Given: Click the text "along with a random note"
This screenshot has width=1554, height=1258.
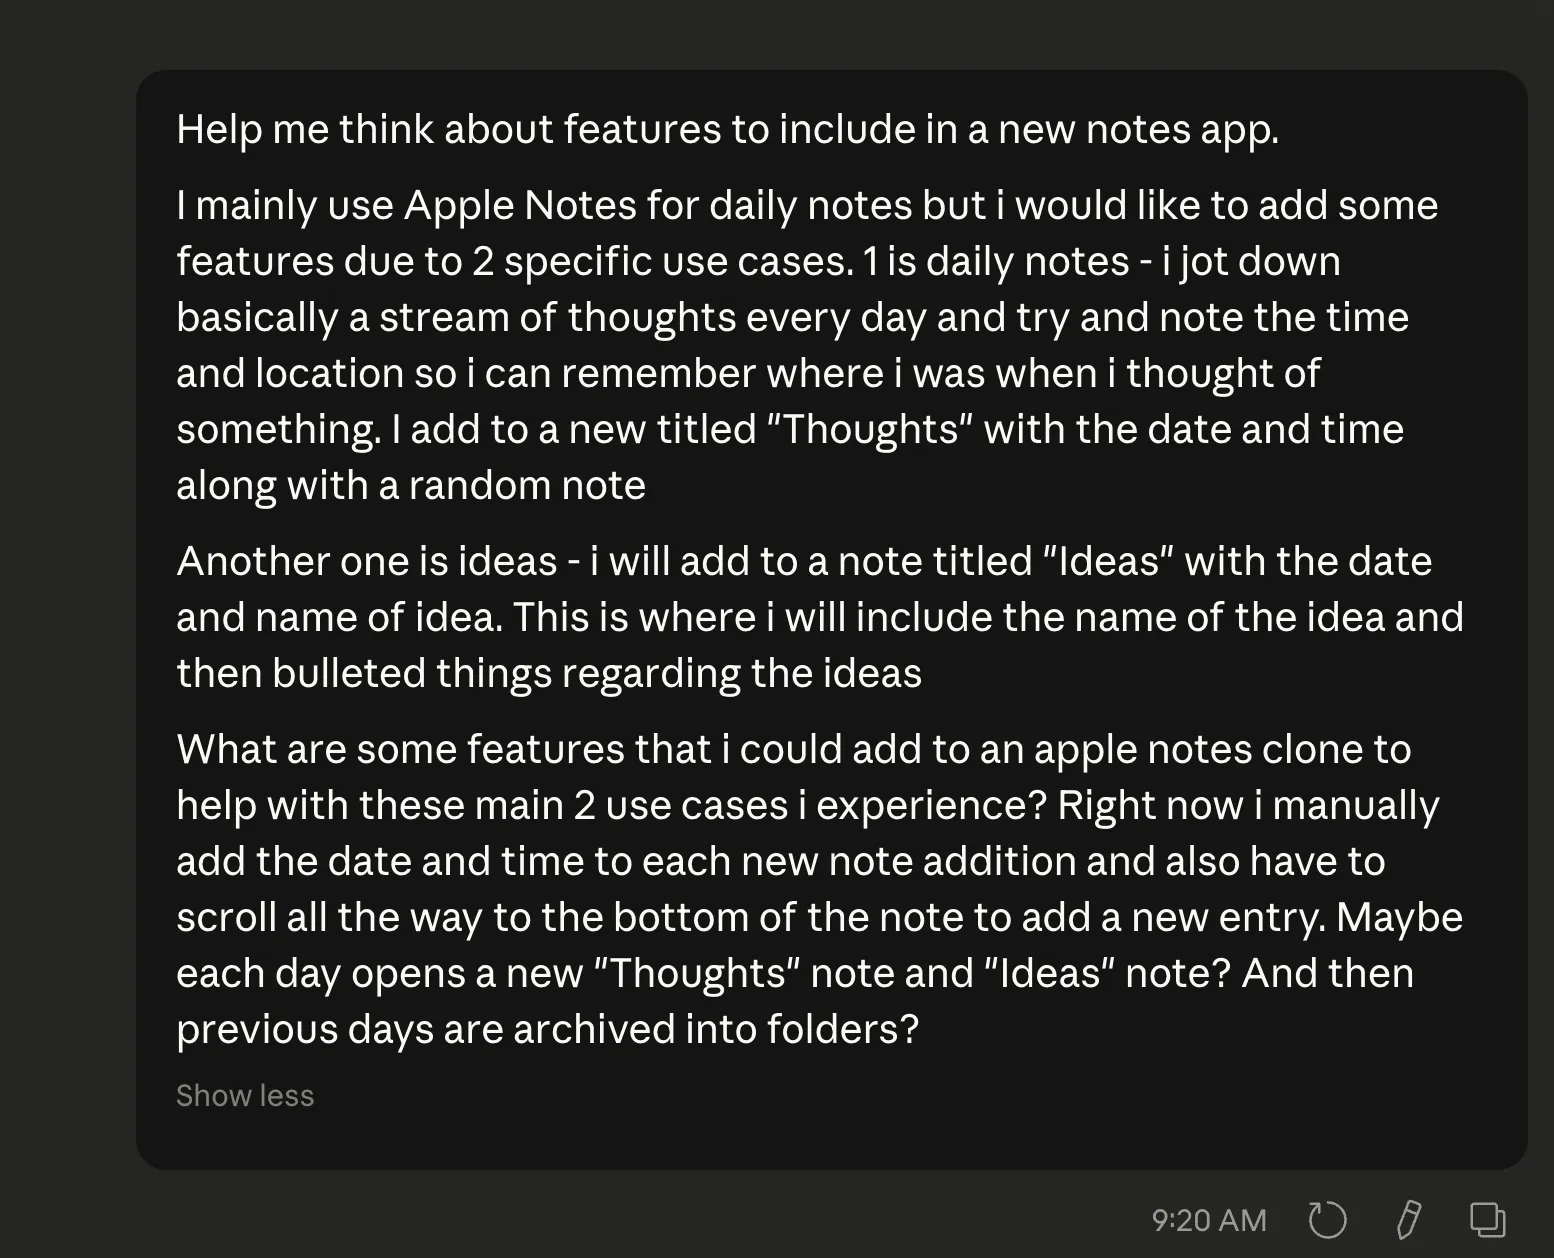Looking at the screenshot, I should pos(411,486).
